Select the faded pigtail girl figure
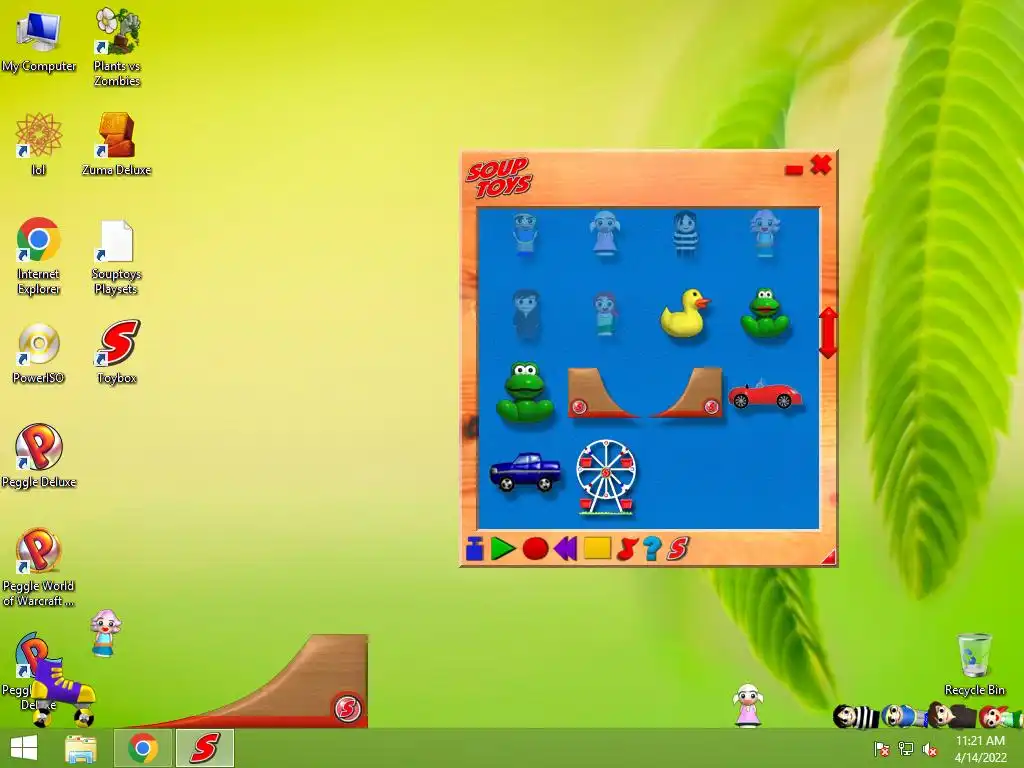Viewport: 1024px width, 768px height. 605,232
